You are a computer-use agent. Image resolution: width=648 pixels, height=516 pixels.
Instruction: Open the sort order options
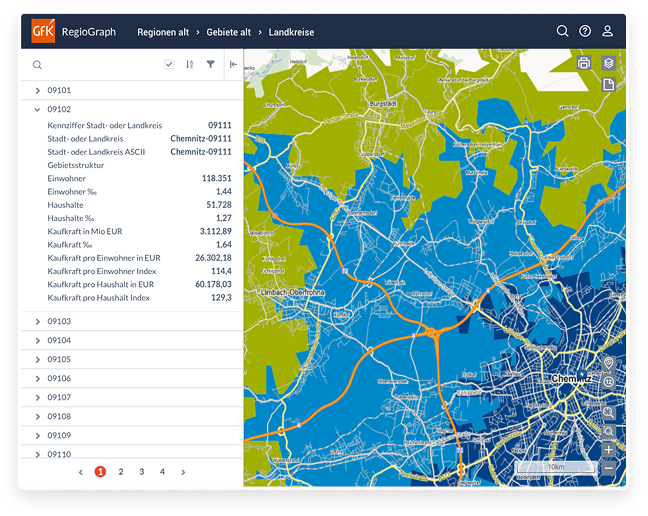190,65
